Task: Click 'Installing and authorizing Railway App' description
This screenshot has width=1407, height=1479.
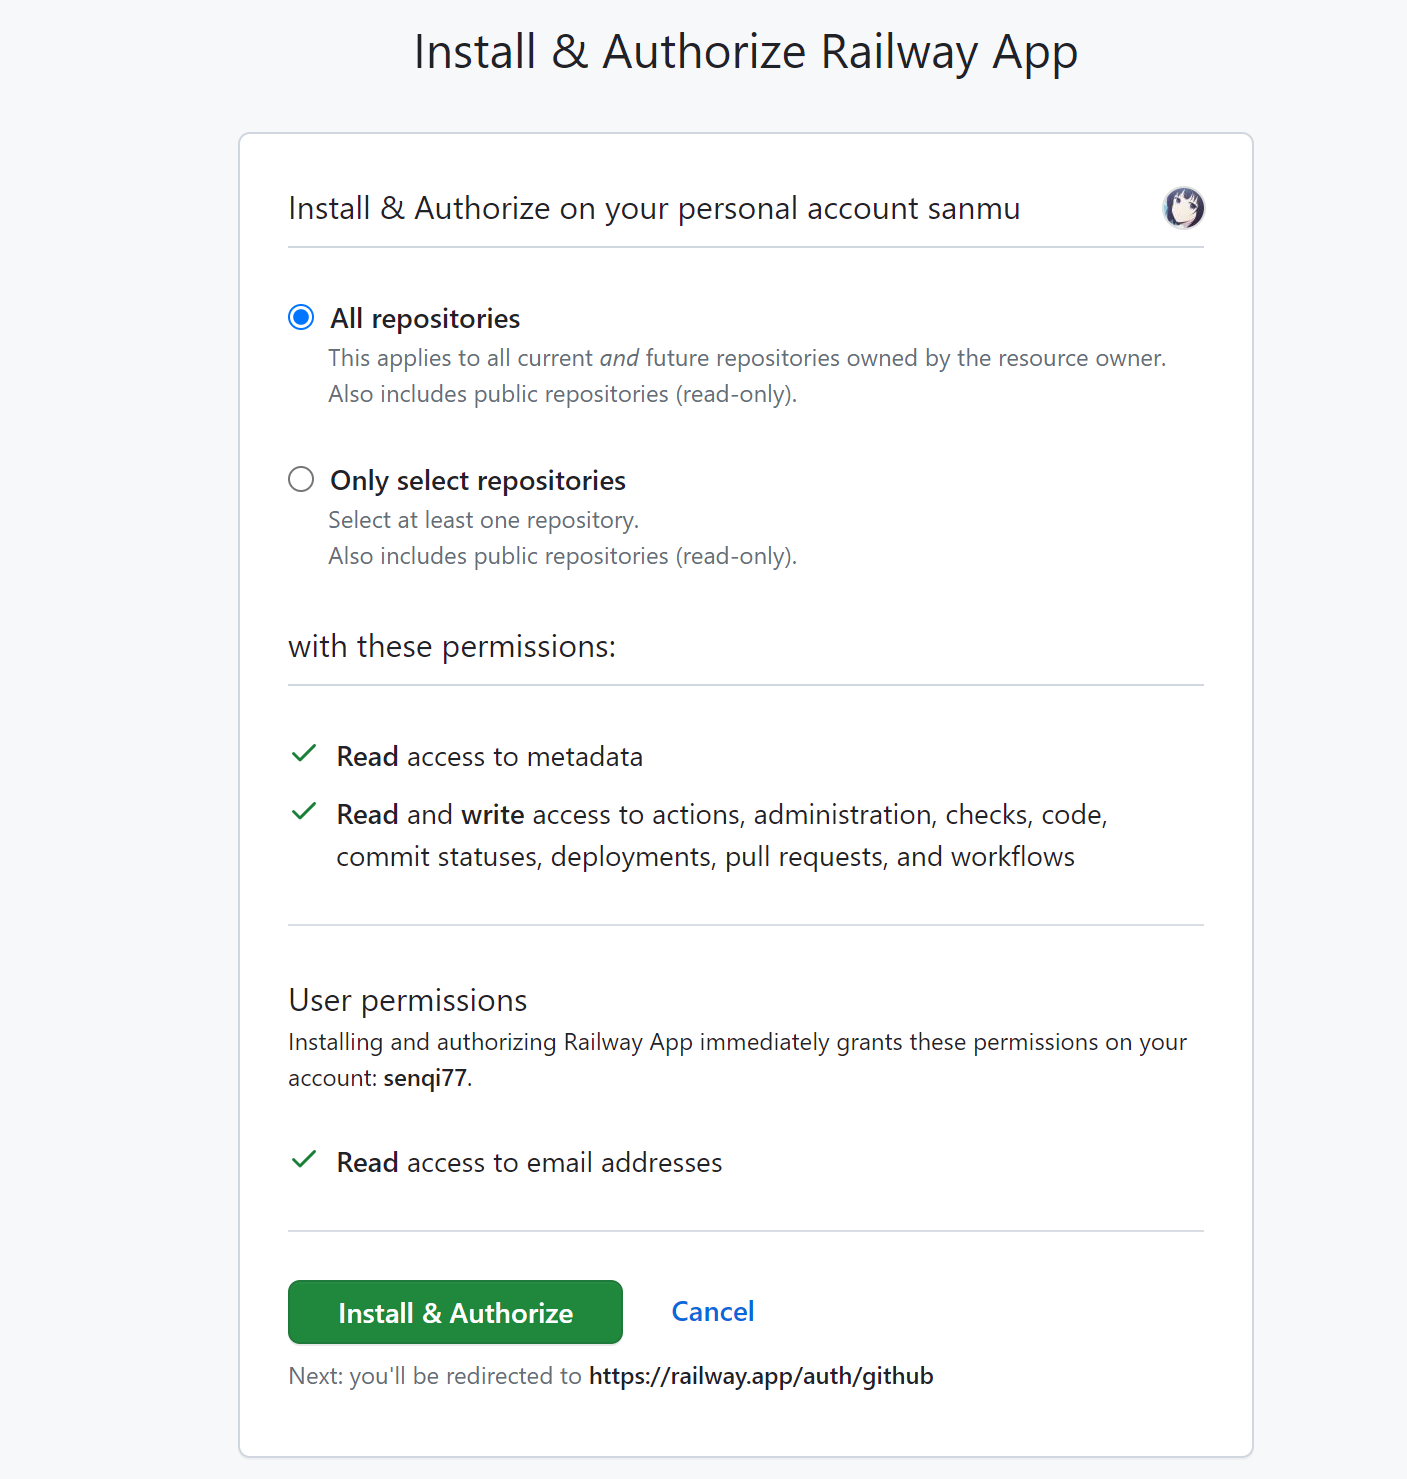Action: 737,1060
